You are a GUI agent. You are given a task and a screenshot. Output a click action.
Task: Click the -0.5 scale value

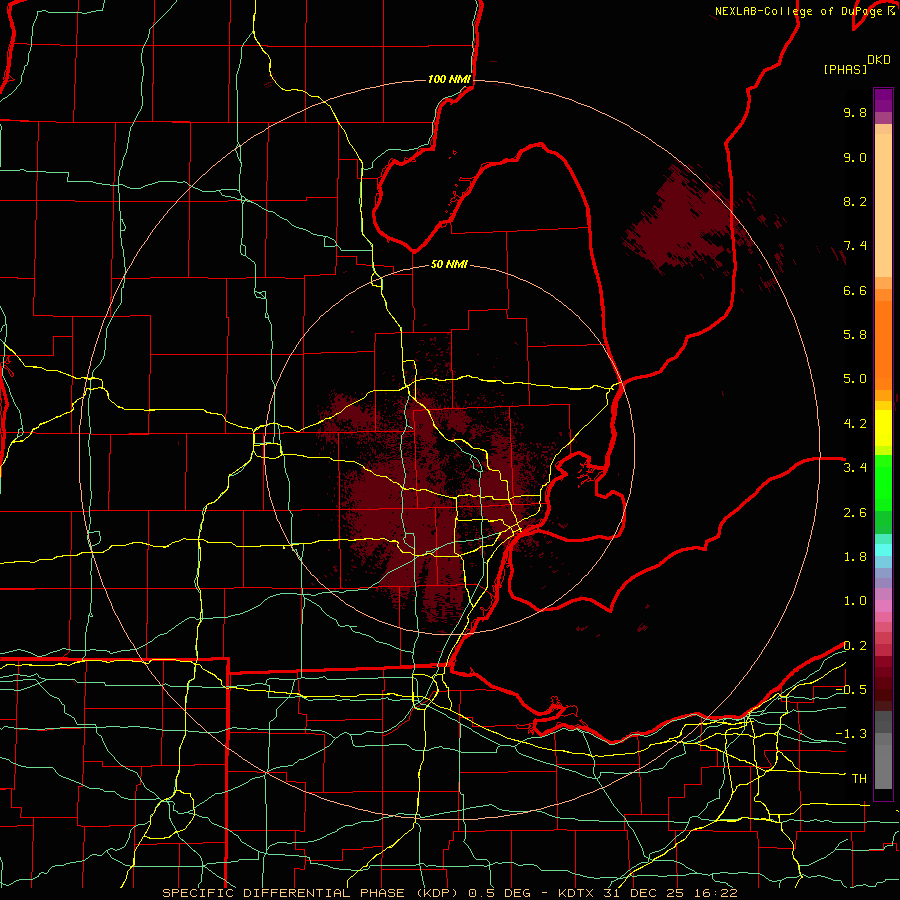coord(851,690)
